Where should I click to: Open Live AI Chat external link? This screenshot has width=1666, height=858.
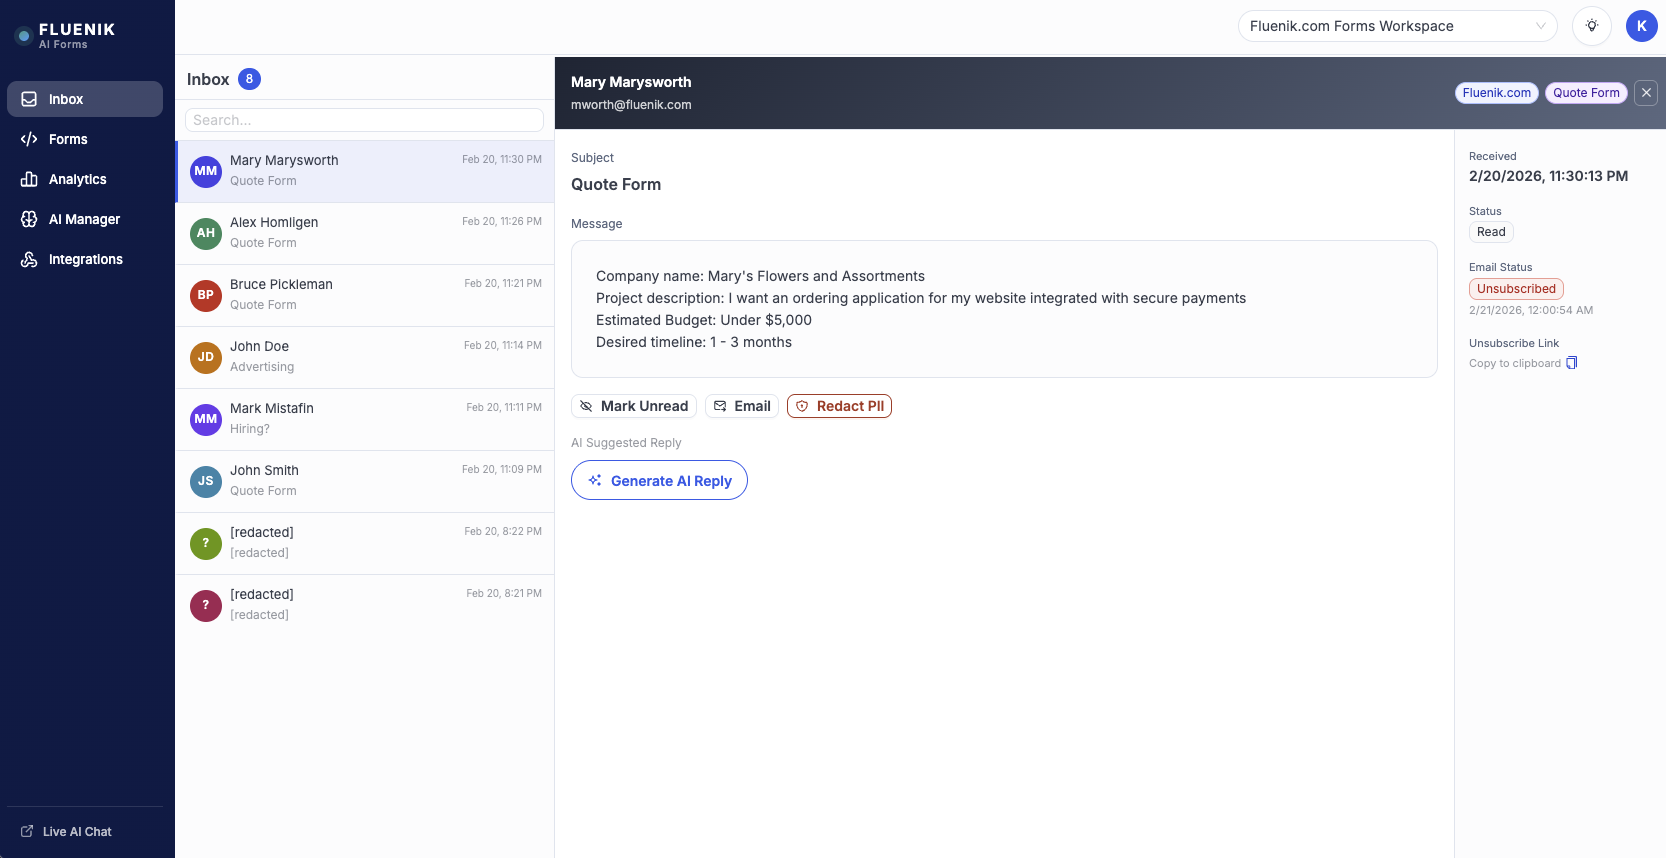[76, 831]
